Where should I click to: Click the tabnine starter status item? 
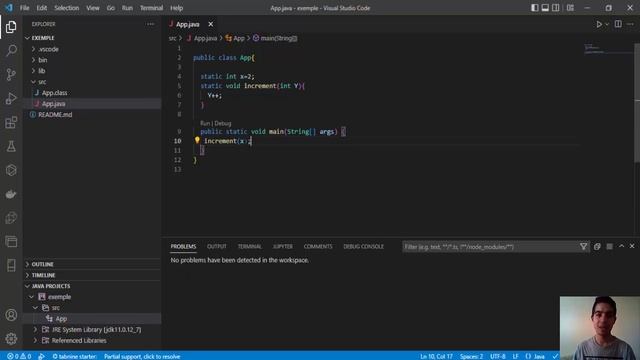[x=75, y=356]
